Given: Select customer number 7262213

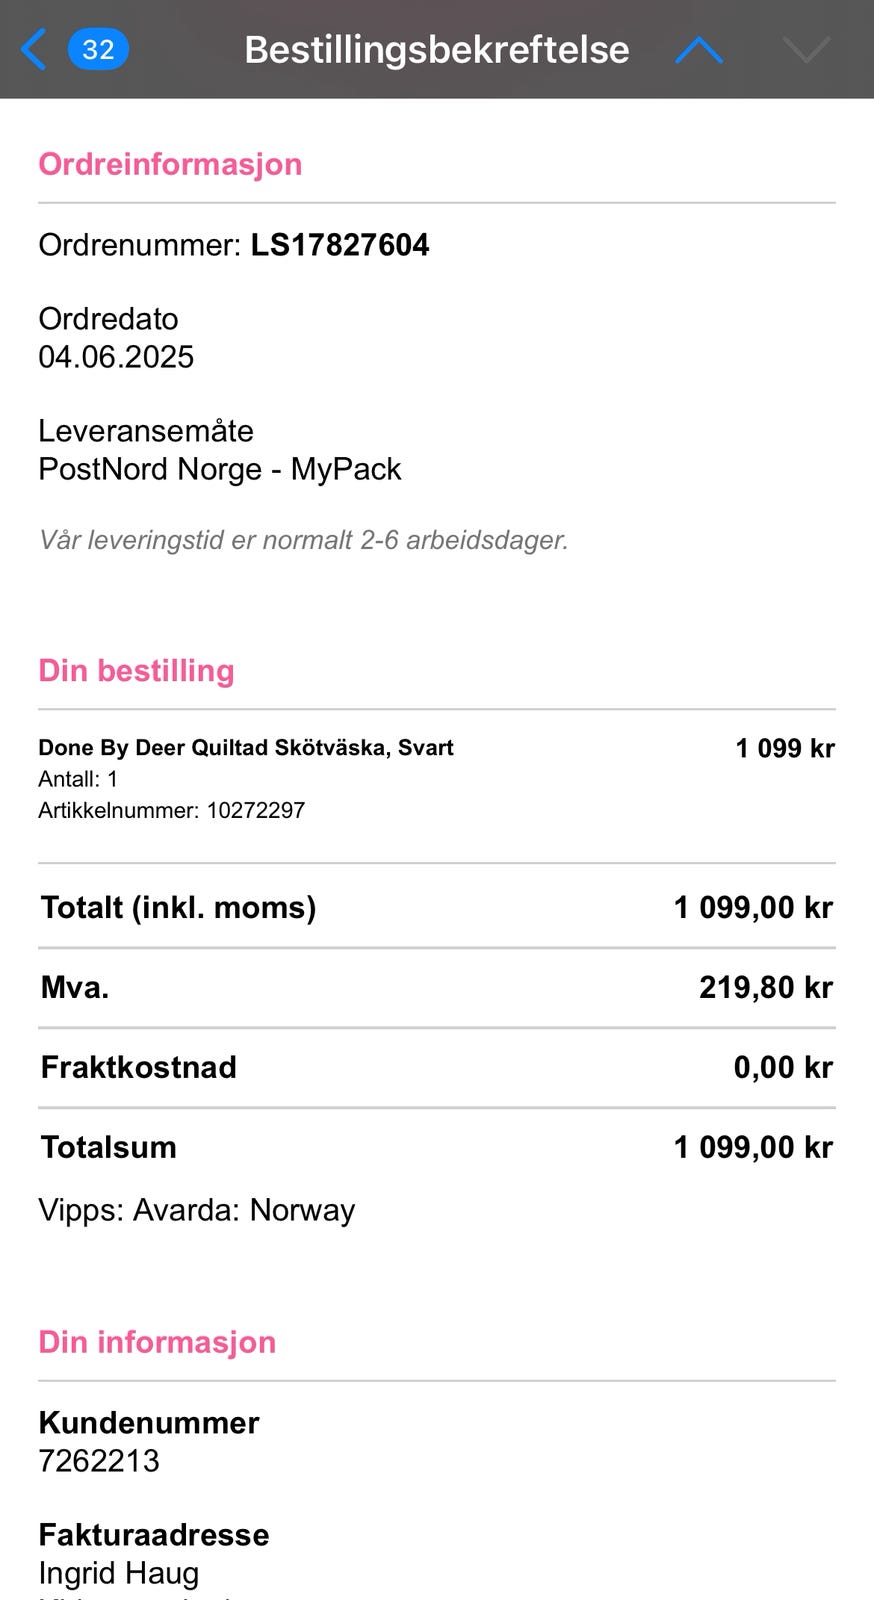Looking at the screenshot, I should coord(99,1461).
